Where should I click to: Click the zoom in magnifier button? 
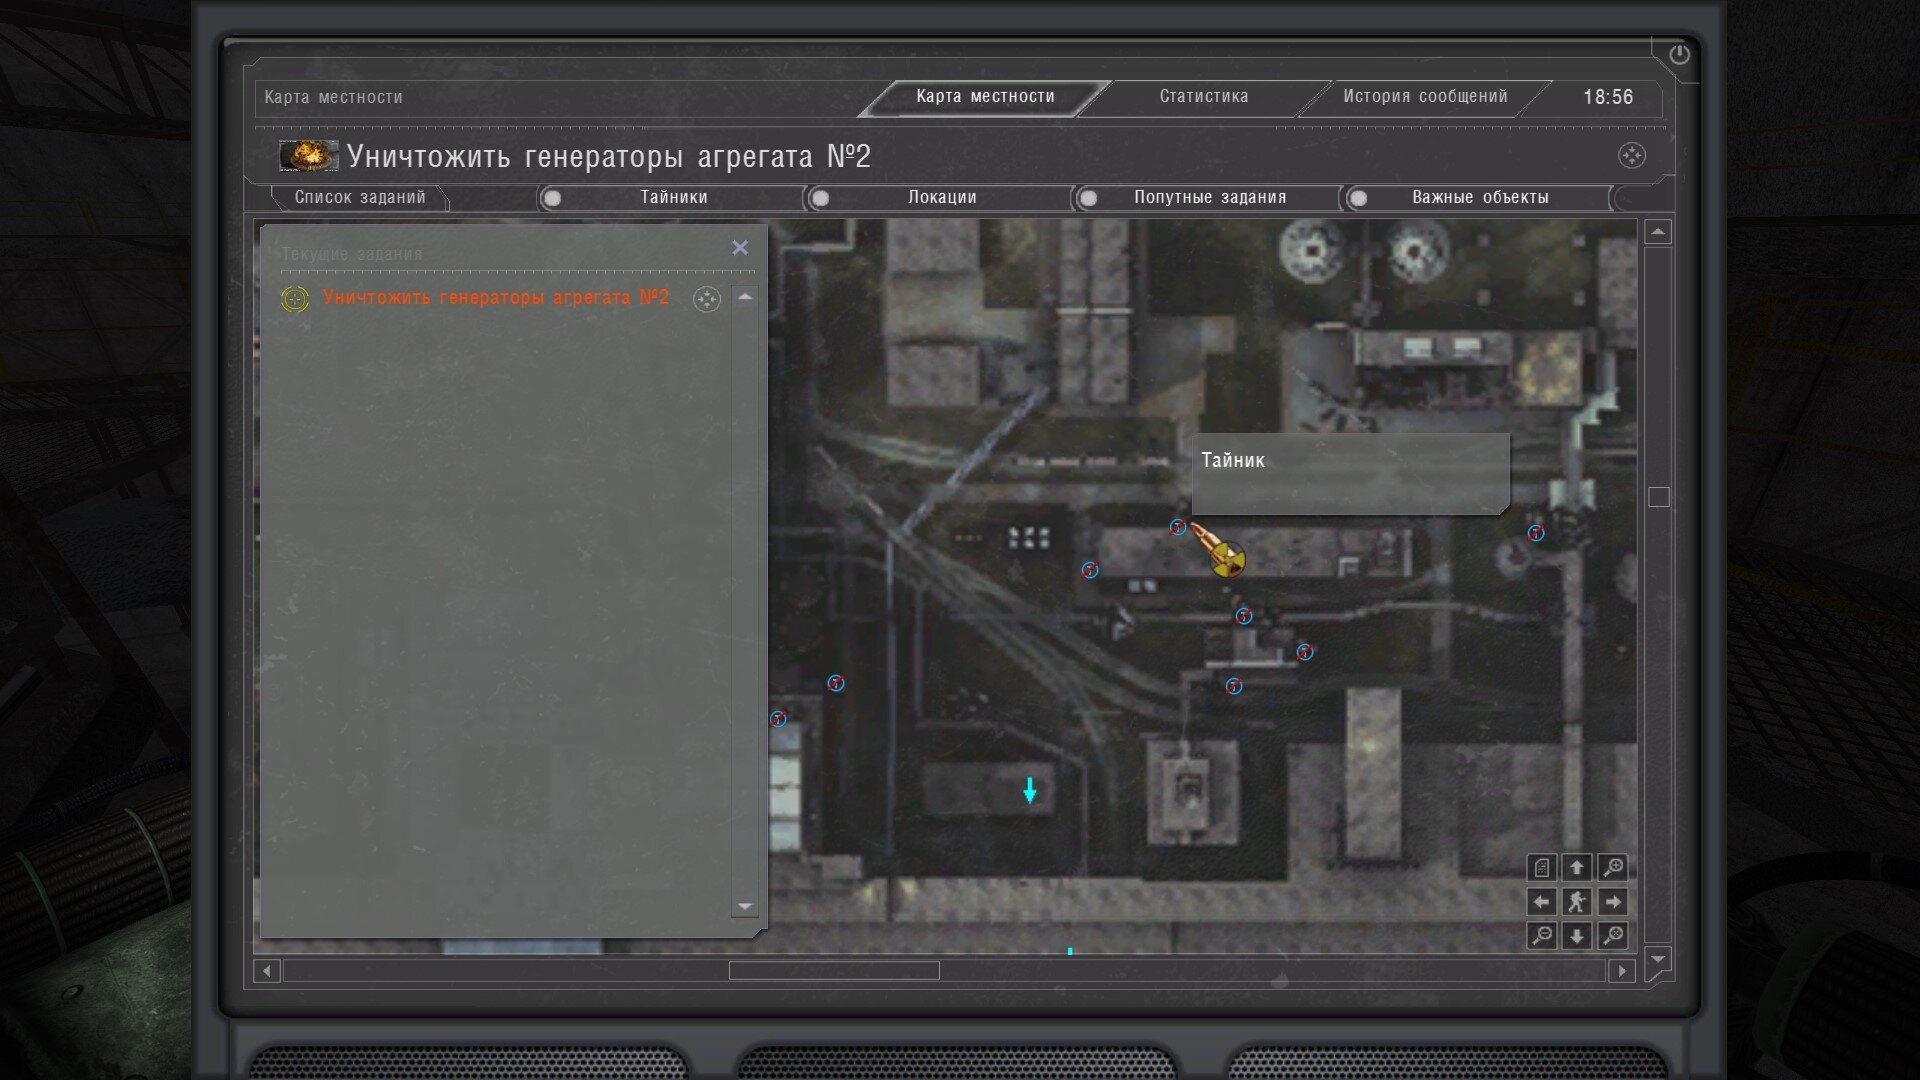click(x=1612, y=867)
